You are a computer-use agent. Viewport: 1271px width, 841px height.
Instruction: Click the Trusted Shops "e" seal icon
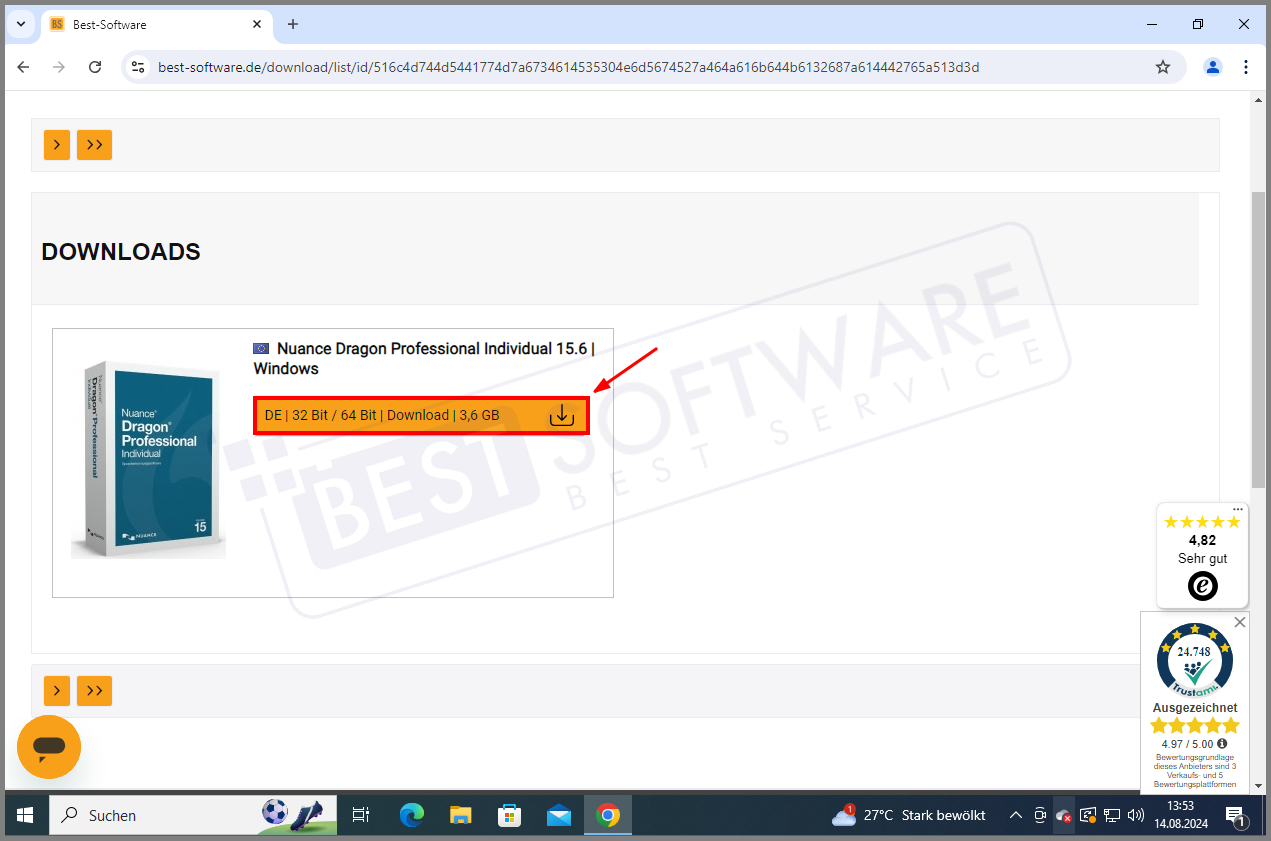coord(1201,586)
